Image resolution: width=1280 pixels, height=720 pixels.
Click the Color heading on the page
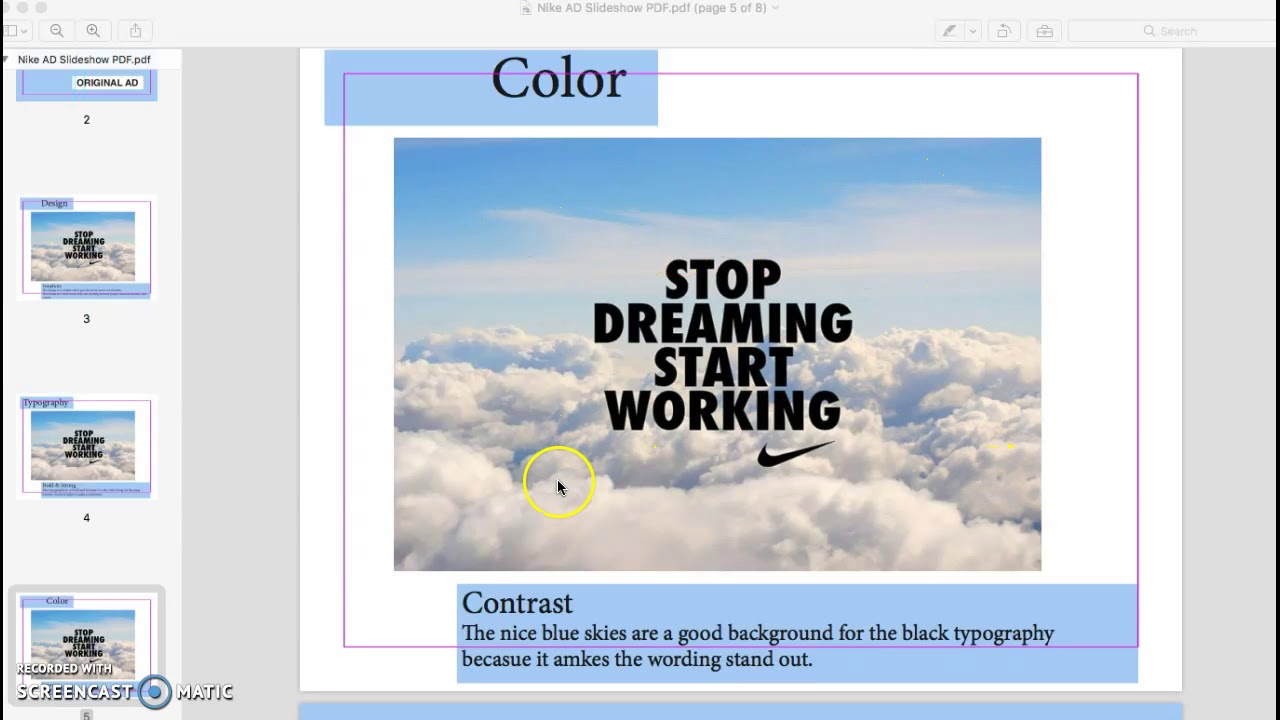(x=558, y=78)
